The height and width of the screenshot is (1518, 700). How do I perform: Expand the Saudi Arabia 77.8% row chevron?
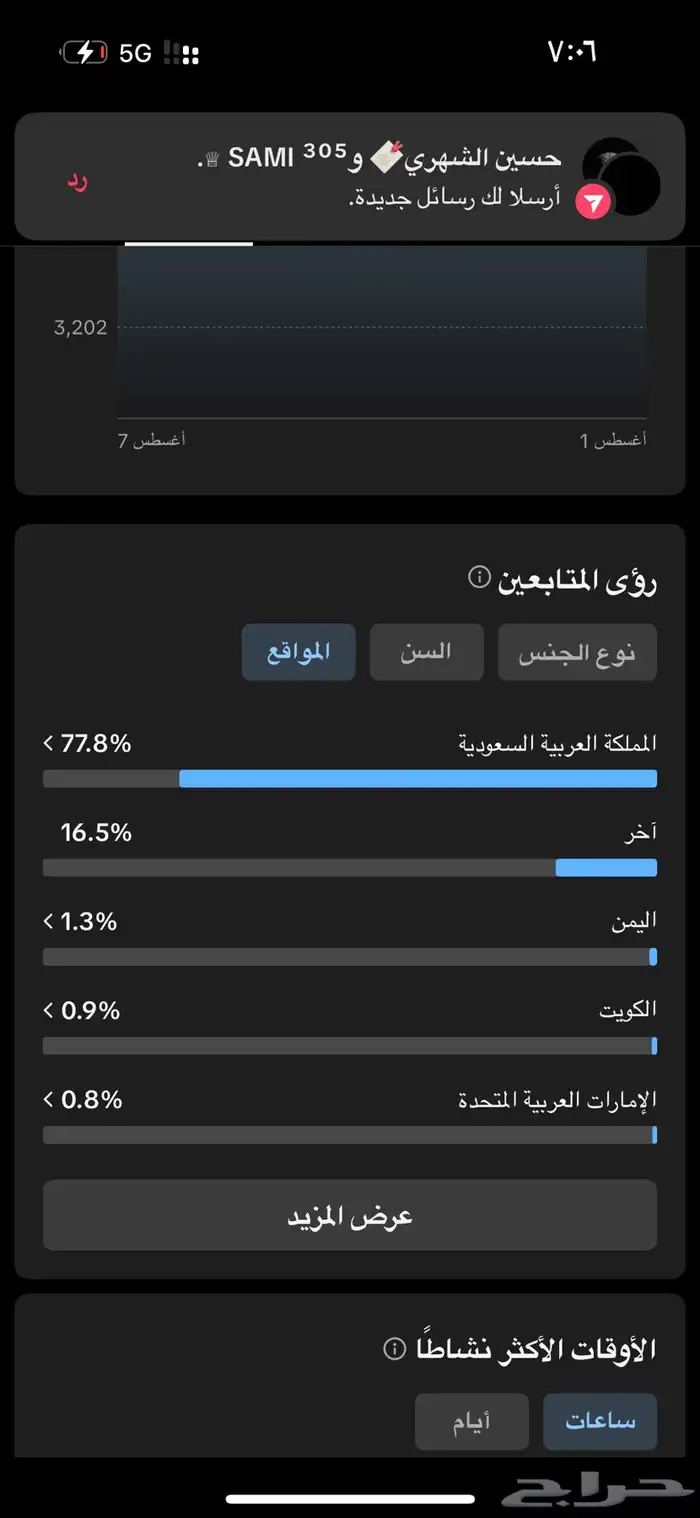[x=48, y=744]
